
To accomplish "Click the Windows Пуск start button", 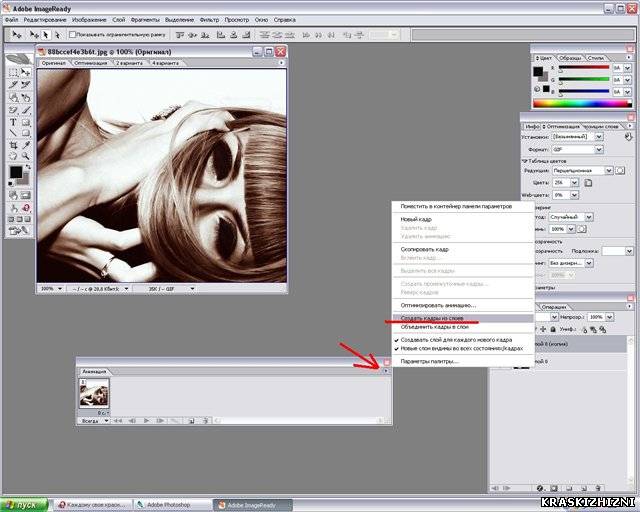I will (24, 505).
